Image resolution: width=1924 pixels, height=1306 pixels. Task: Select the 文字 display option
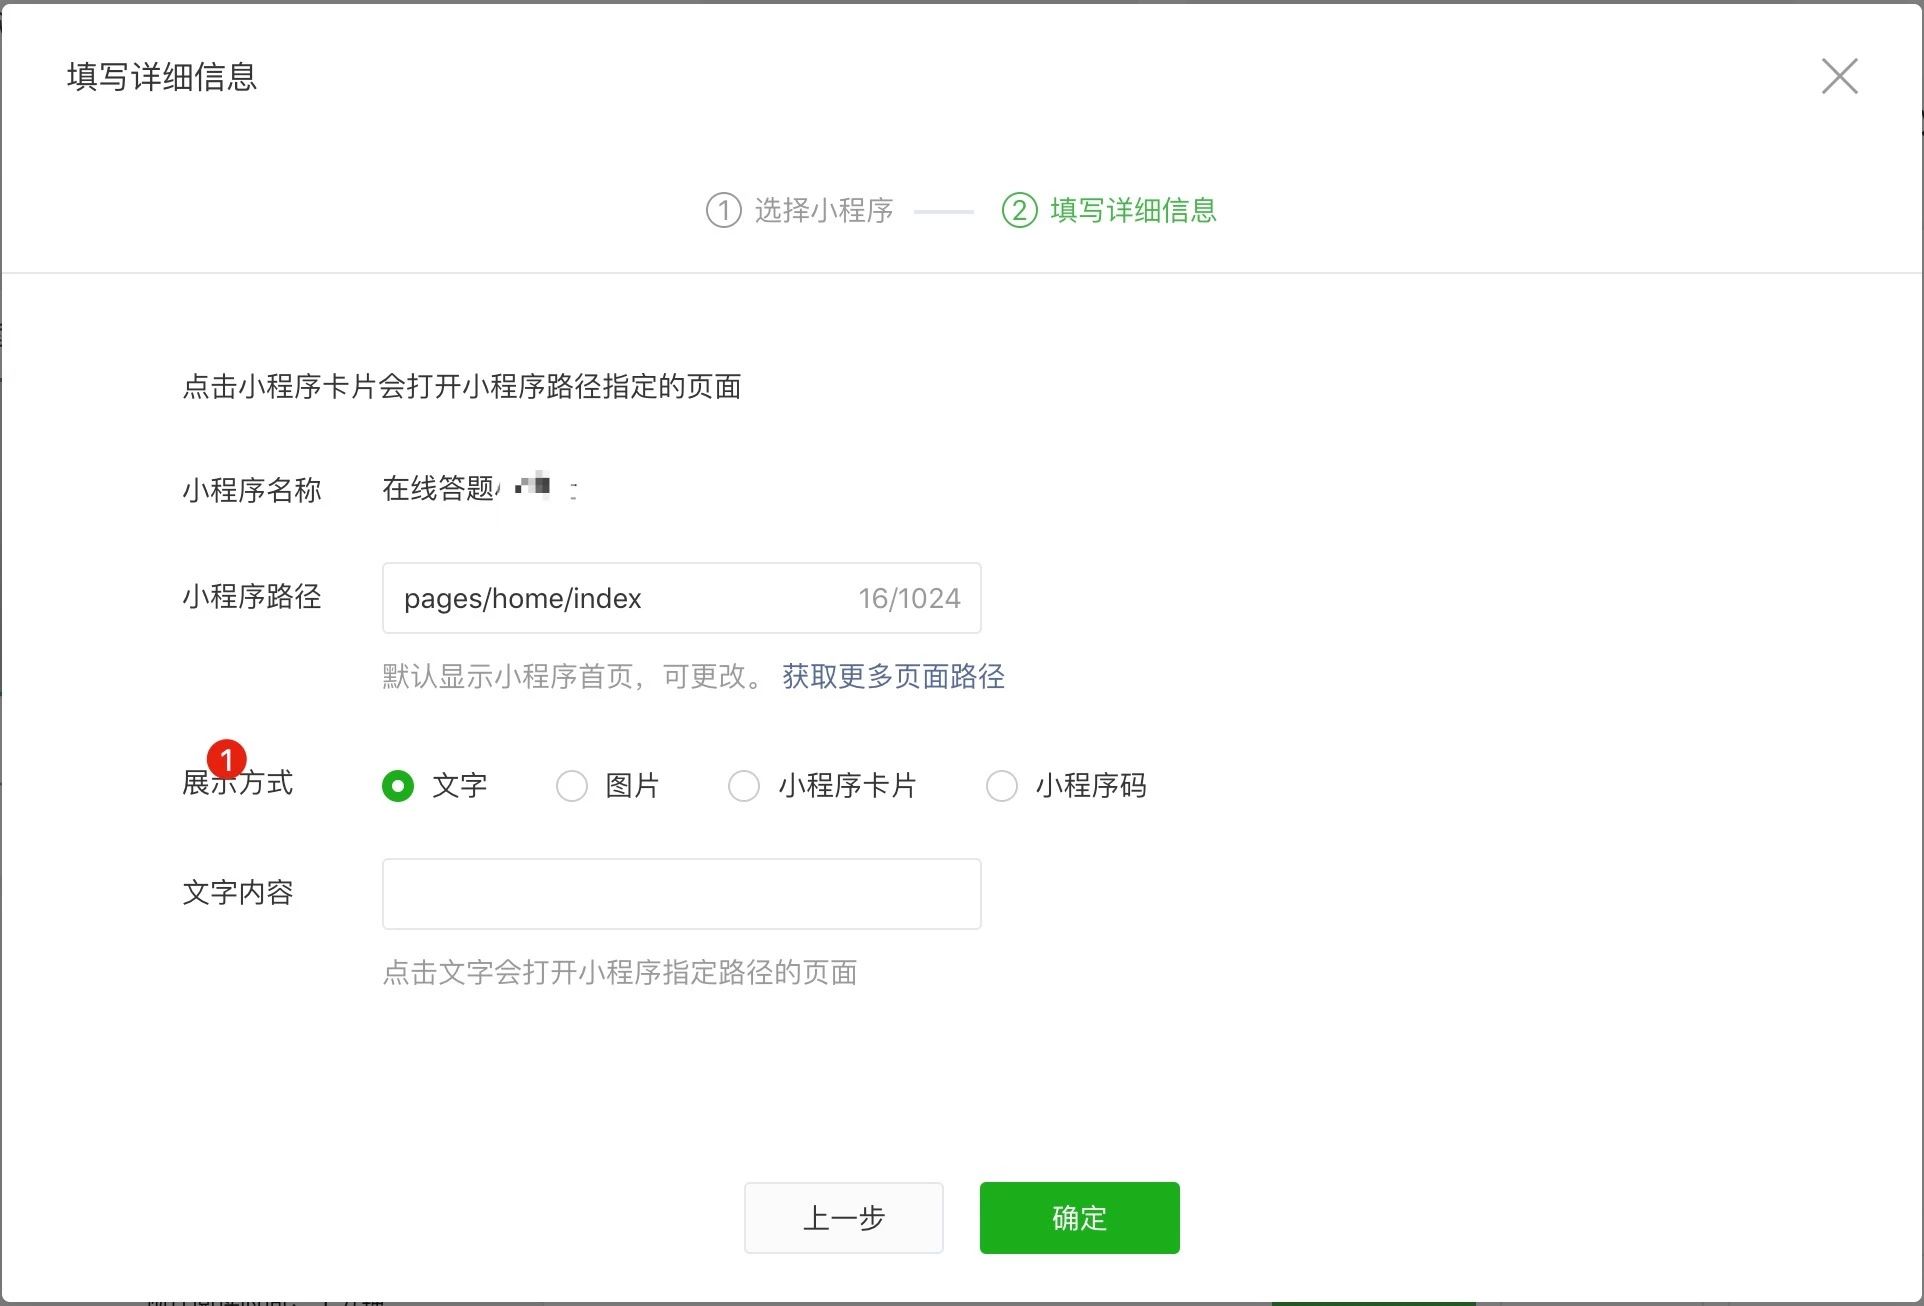[x=398, y=786]
